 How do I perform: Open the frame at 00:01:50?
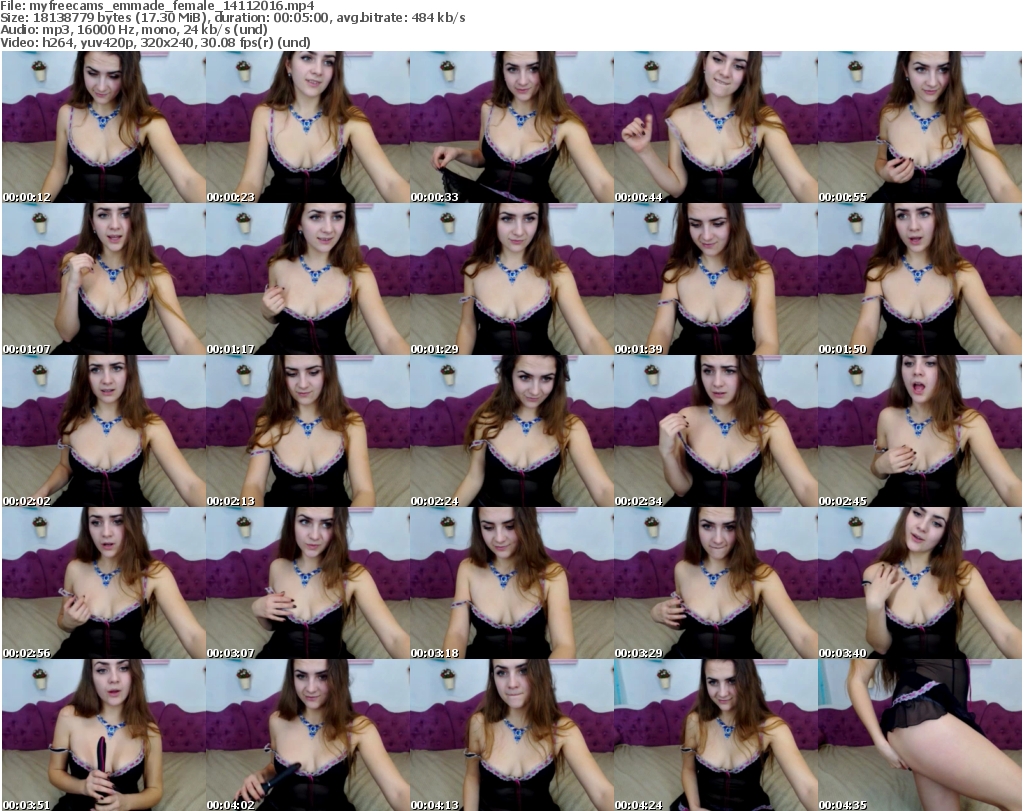pyautogui.click(x=919, y=280)
